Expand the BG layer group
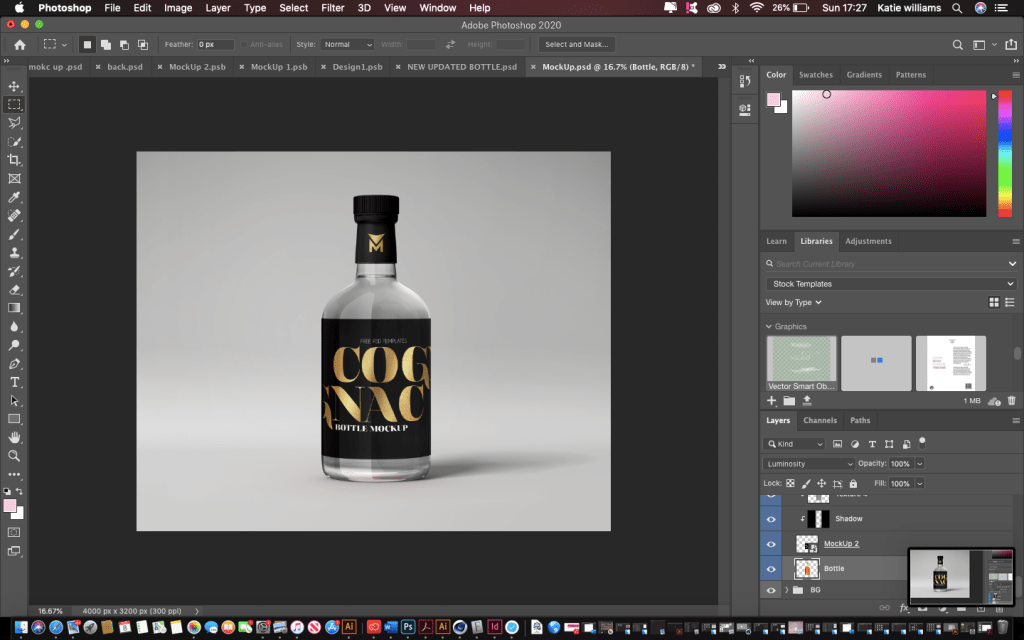This screenshot has width=1024, height=640. point(786,591)
